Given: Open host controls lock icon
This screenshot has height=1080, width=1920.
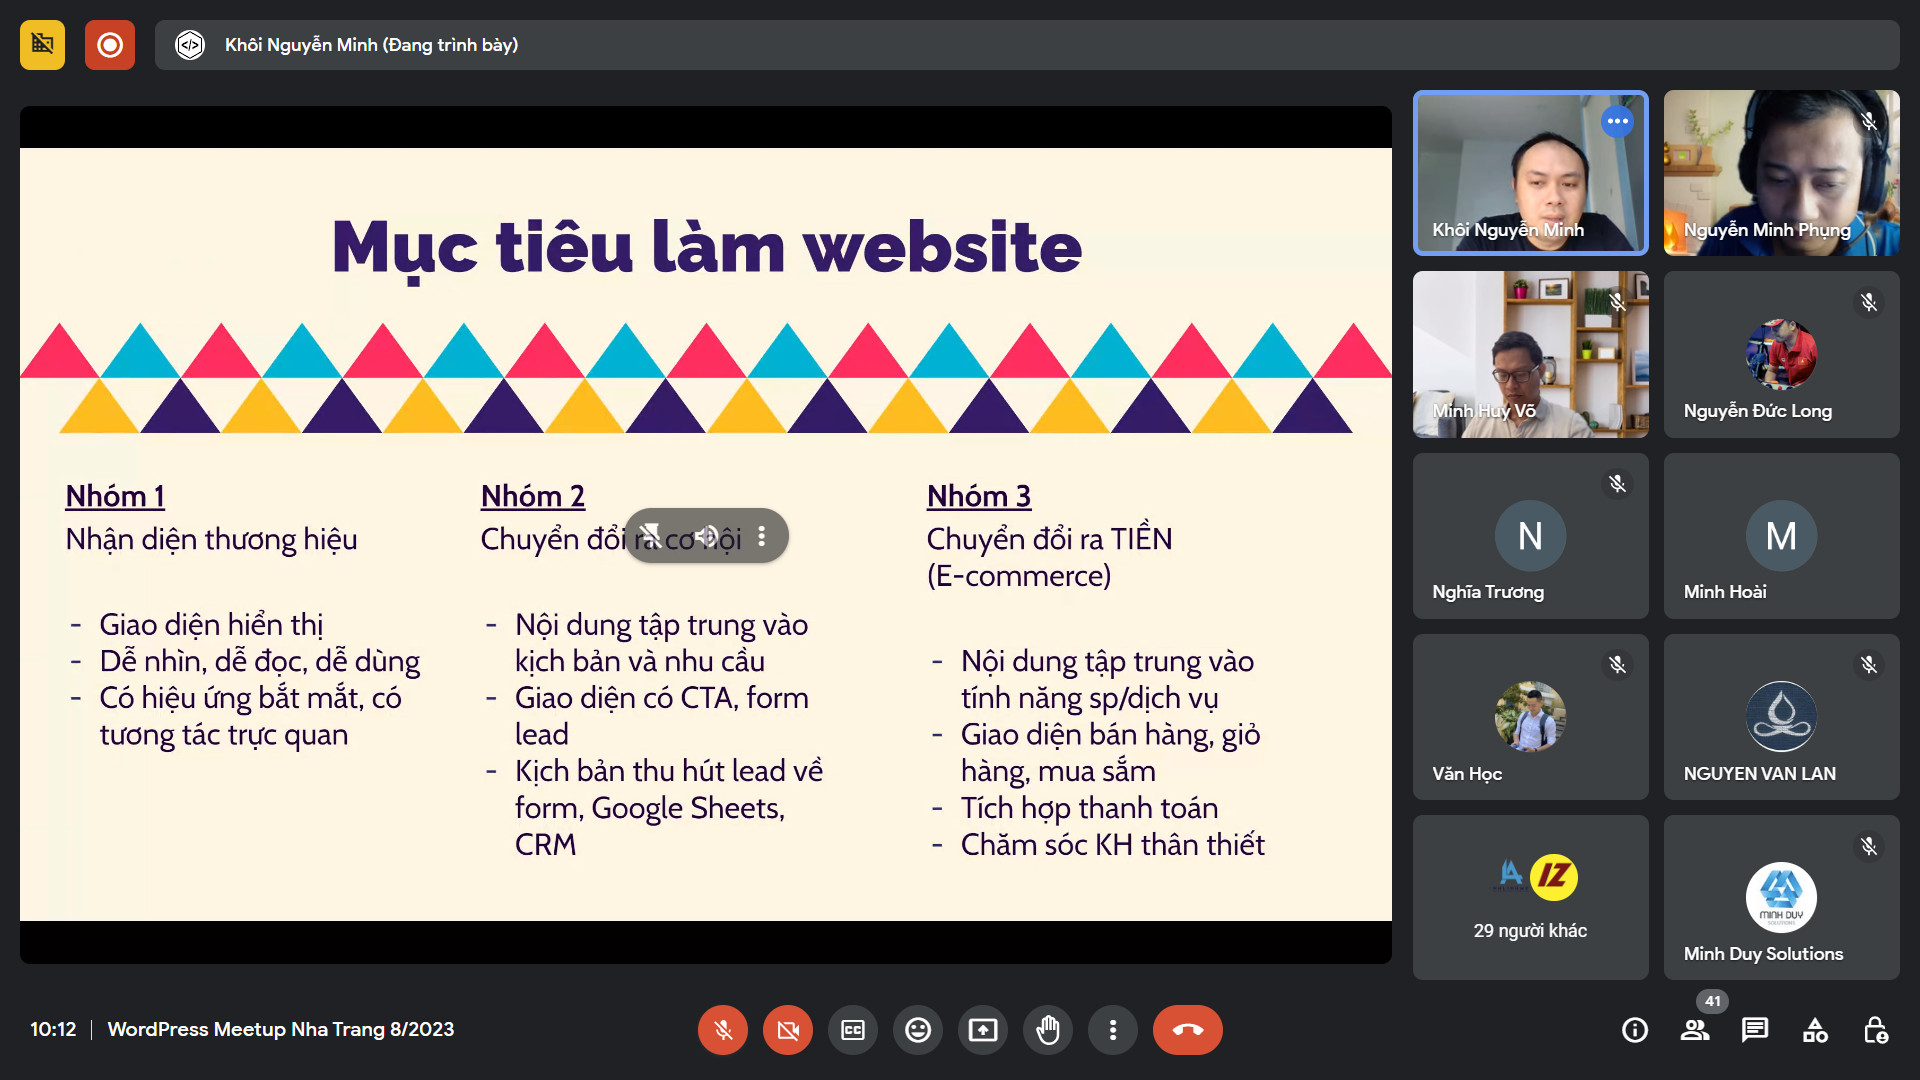Looking at the screenshot, I should click(x=1875, y=1030).
